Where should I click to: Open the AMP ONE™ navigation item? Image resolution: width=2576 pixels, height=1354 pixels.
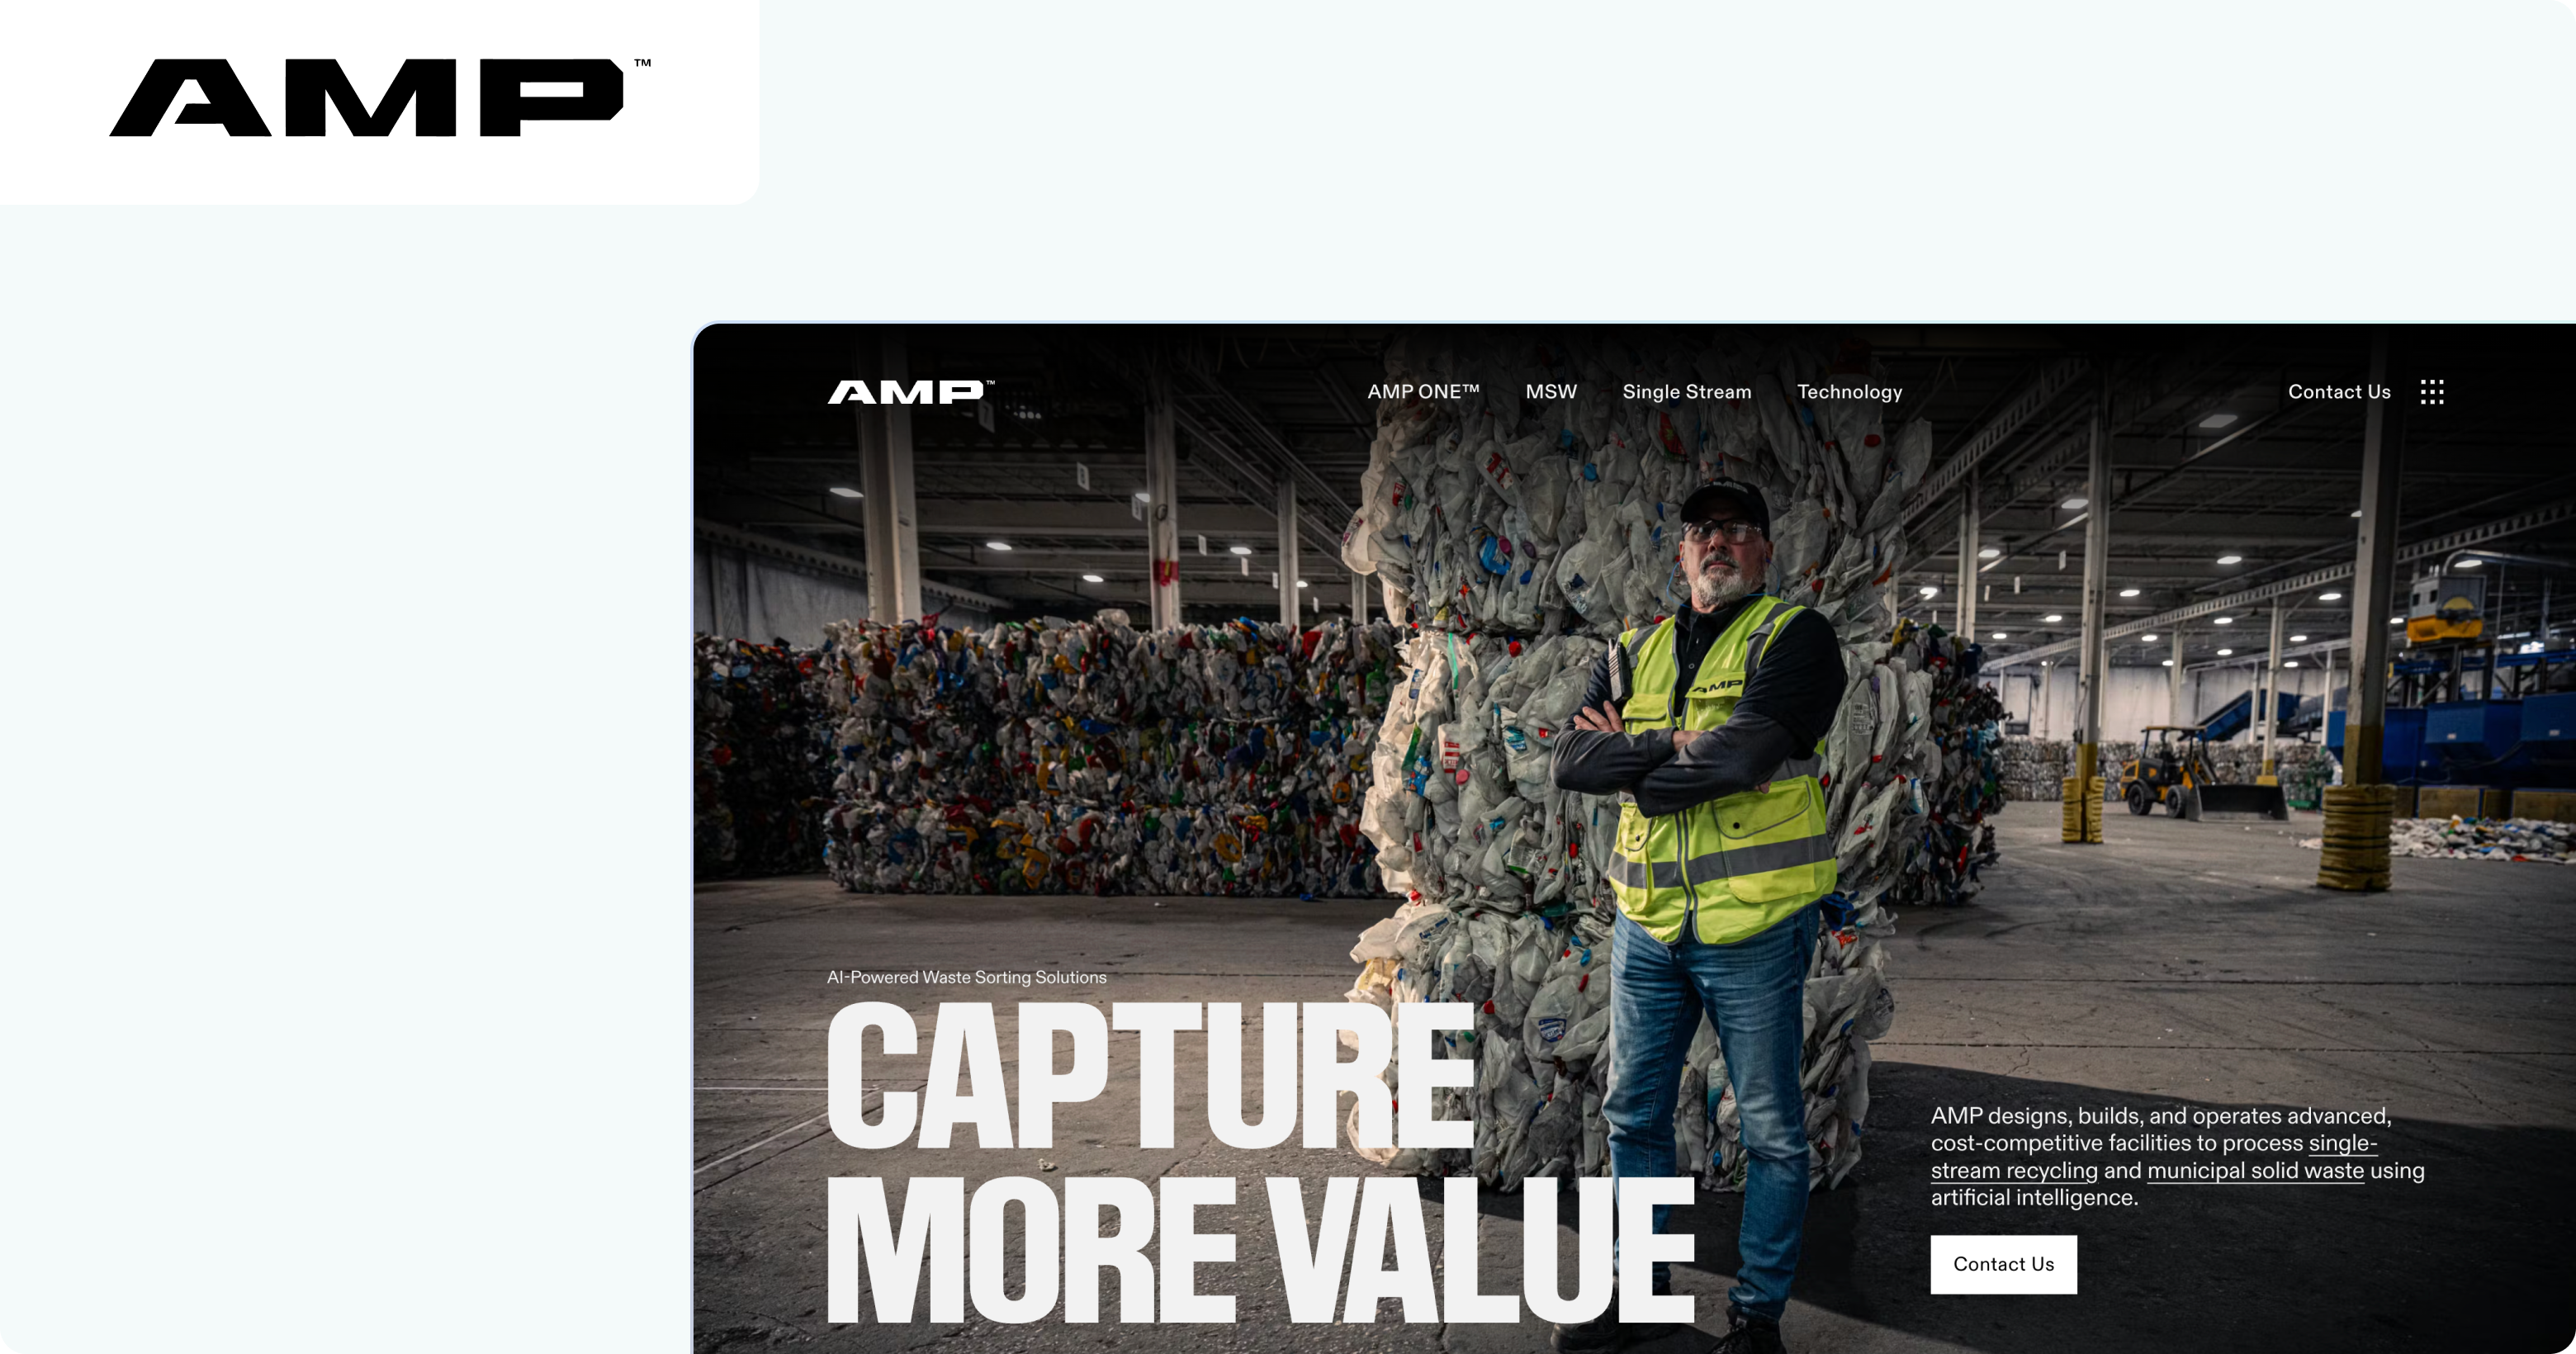click(x=1423, y=392)
